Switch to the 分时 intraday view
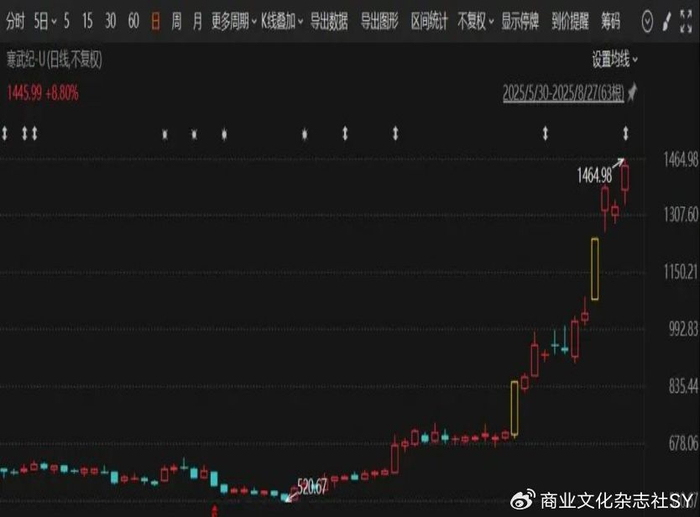Screen dimensions: 700x517 [x=15, y=21]
